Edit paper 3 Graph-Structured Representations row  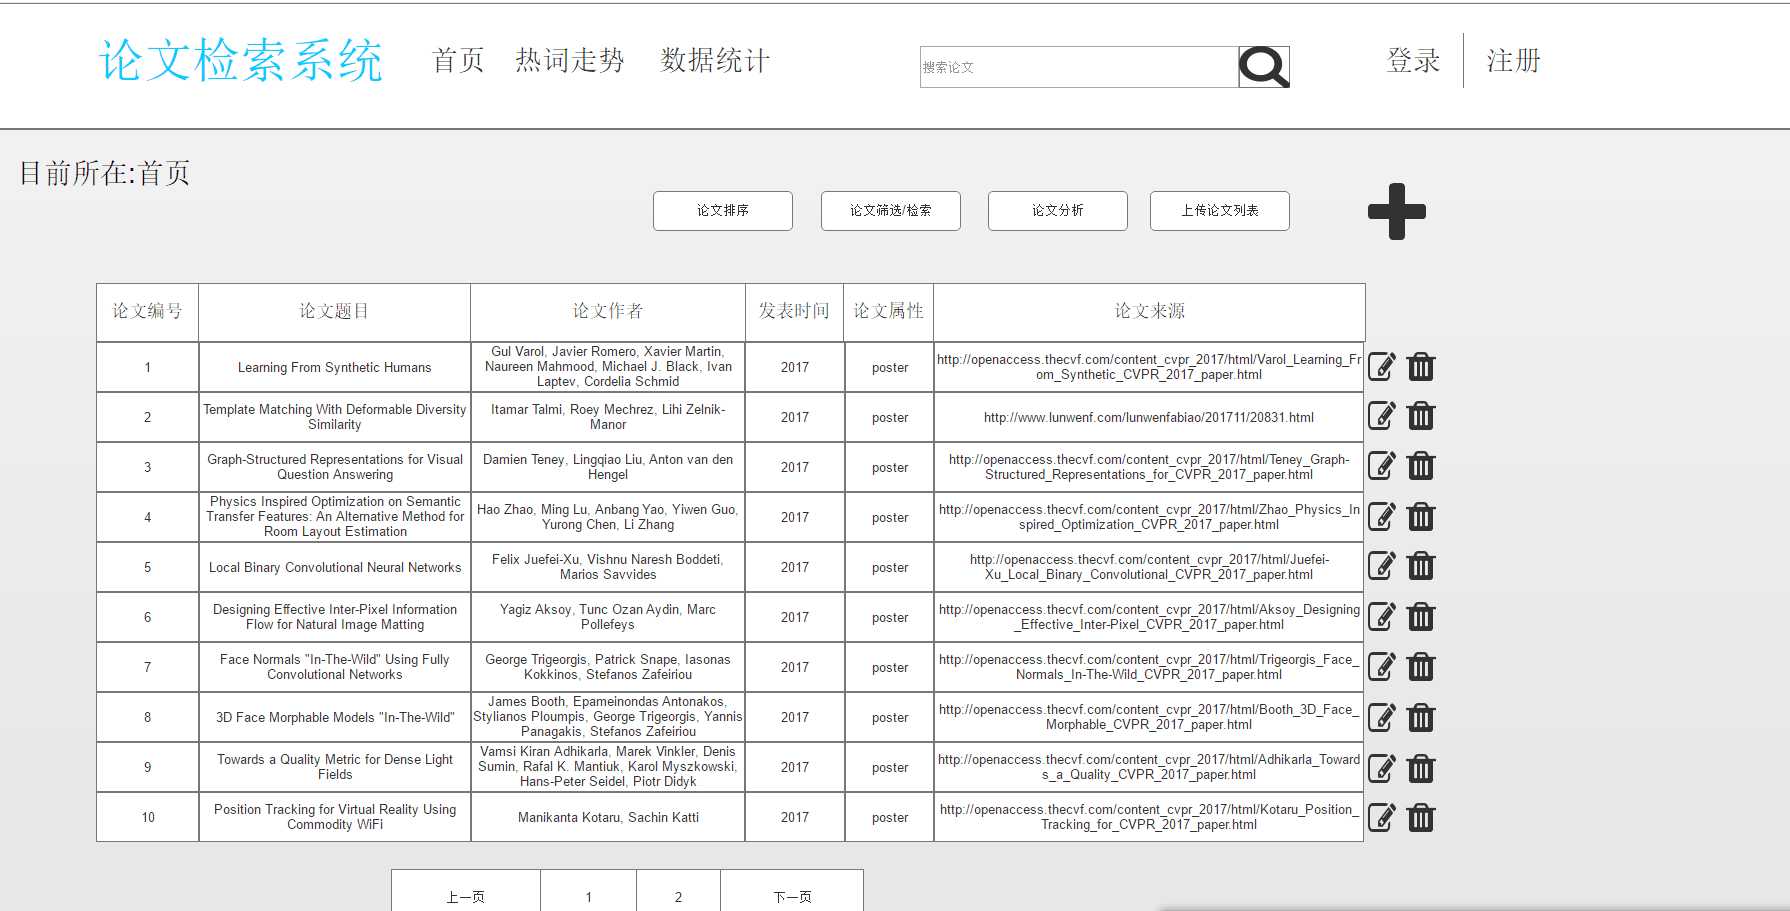(x=1381, y=466)
